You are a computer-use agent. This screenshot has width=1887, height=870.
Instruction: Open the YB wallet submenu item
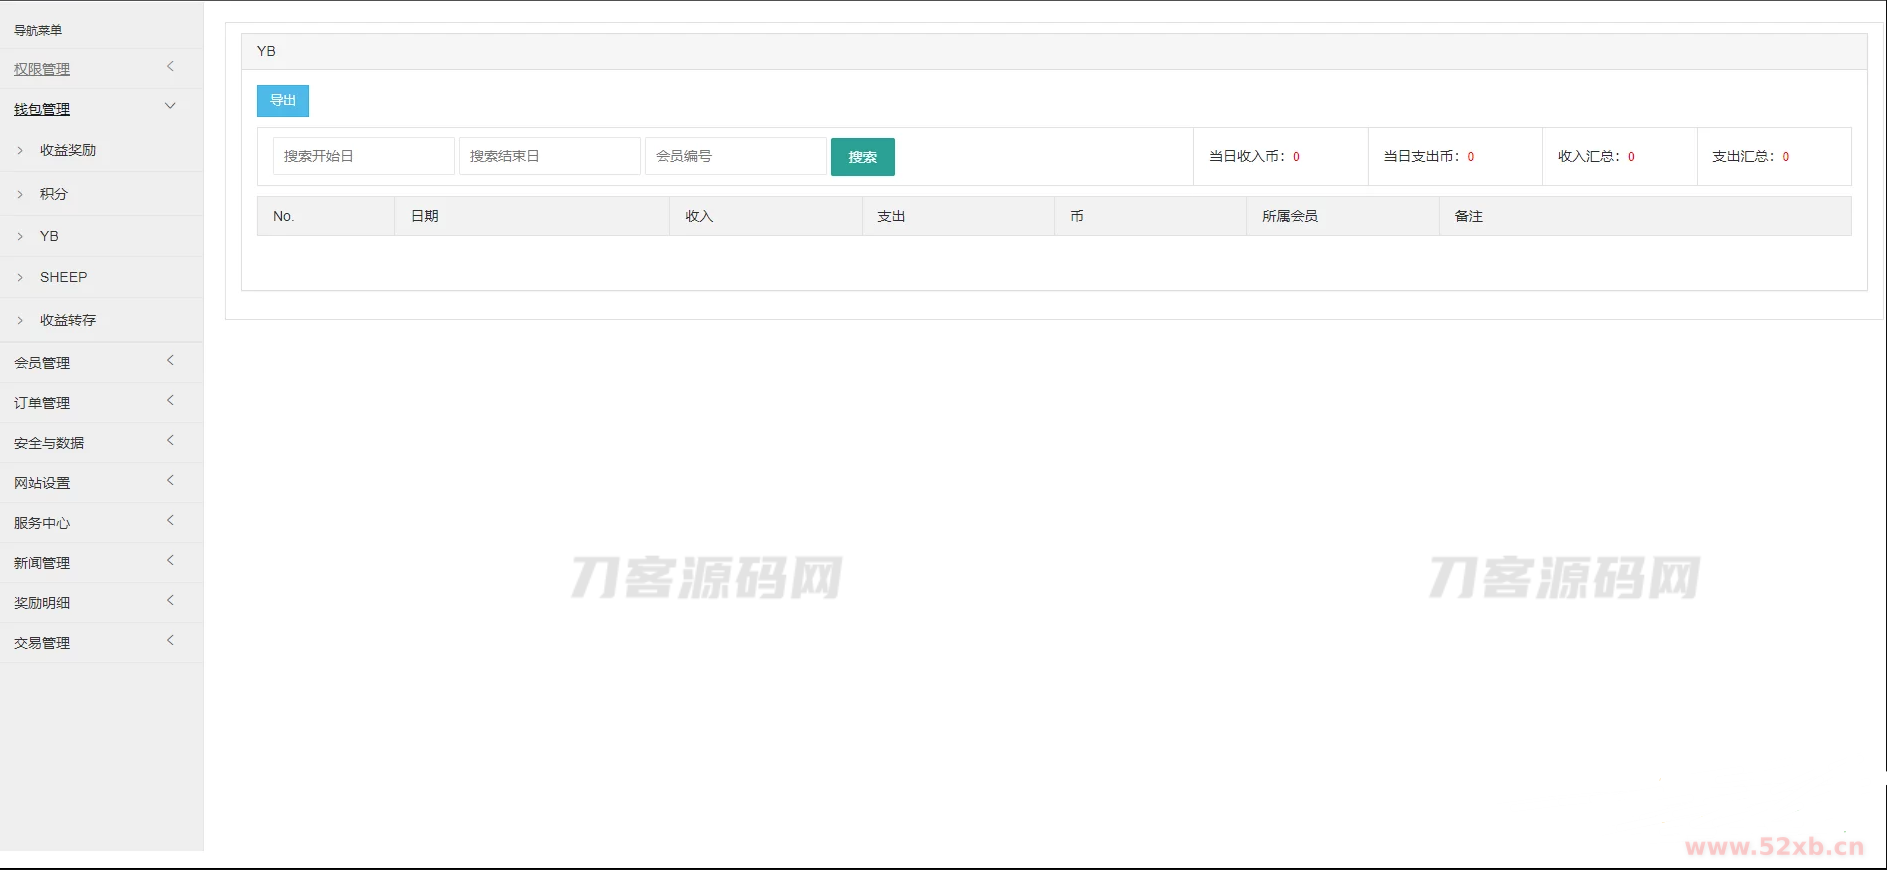pyautogui.click(x=49, y=237)
